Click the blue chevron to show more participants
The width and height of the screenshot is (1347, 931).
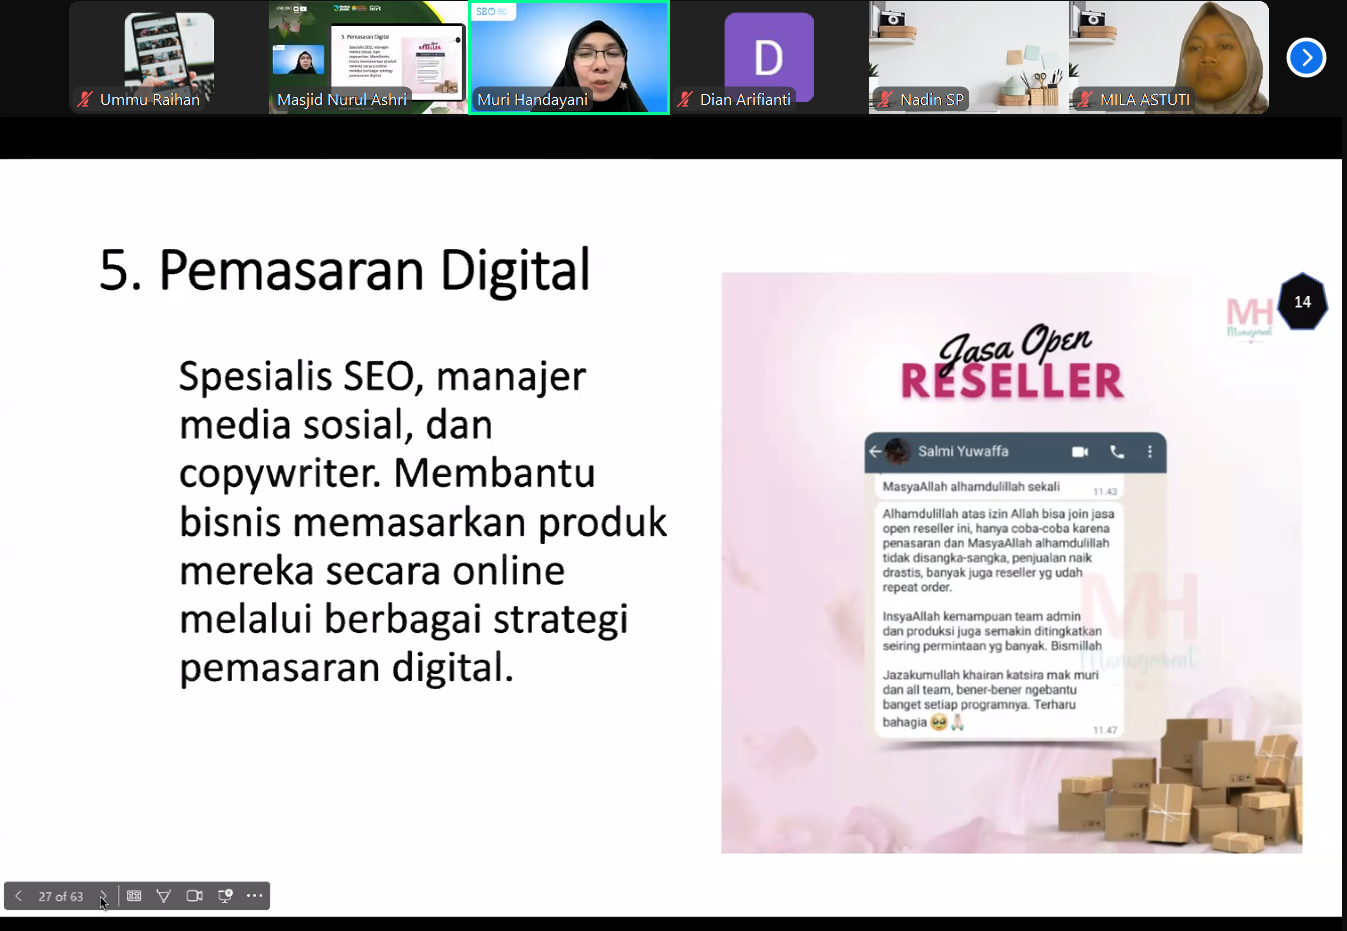point(1306,57)
